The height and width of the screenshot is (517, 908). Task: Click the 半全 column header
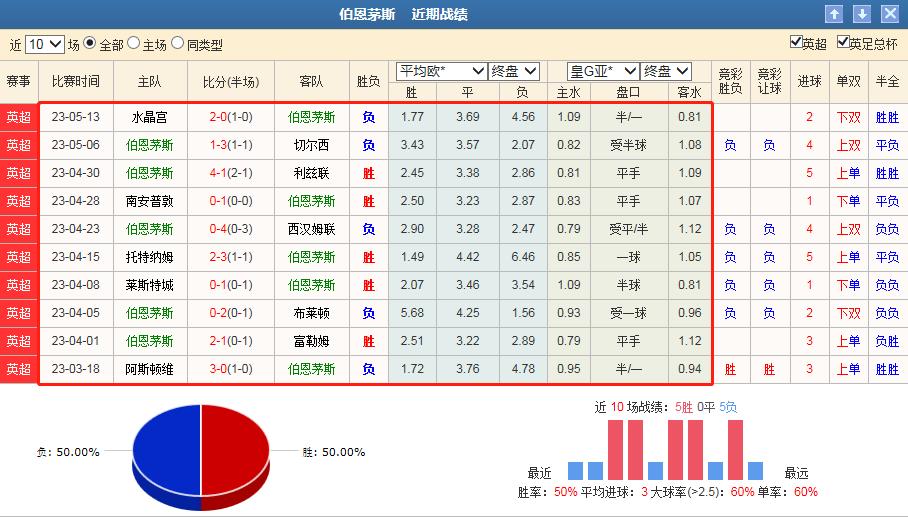click(888, 82)
